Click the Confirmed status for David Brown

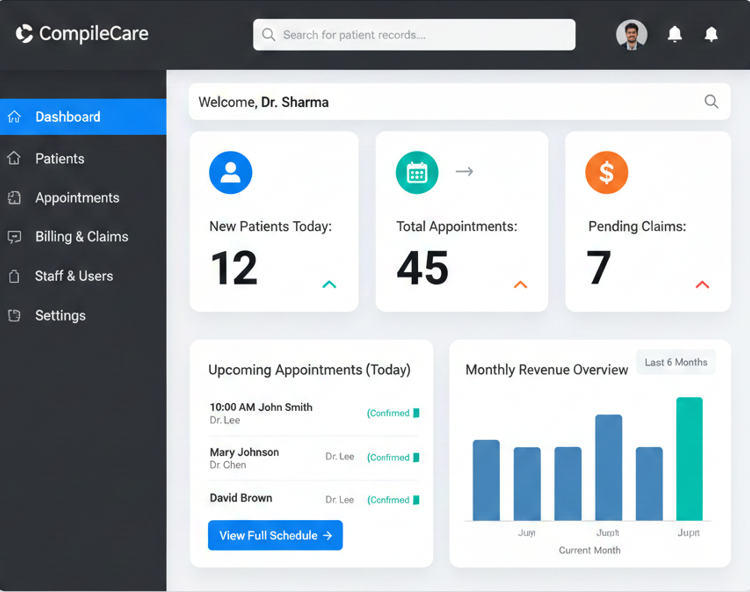pos(393,500)
